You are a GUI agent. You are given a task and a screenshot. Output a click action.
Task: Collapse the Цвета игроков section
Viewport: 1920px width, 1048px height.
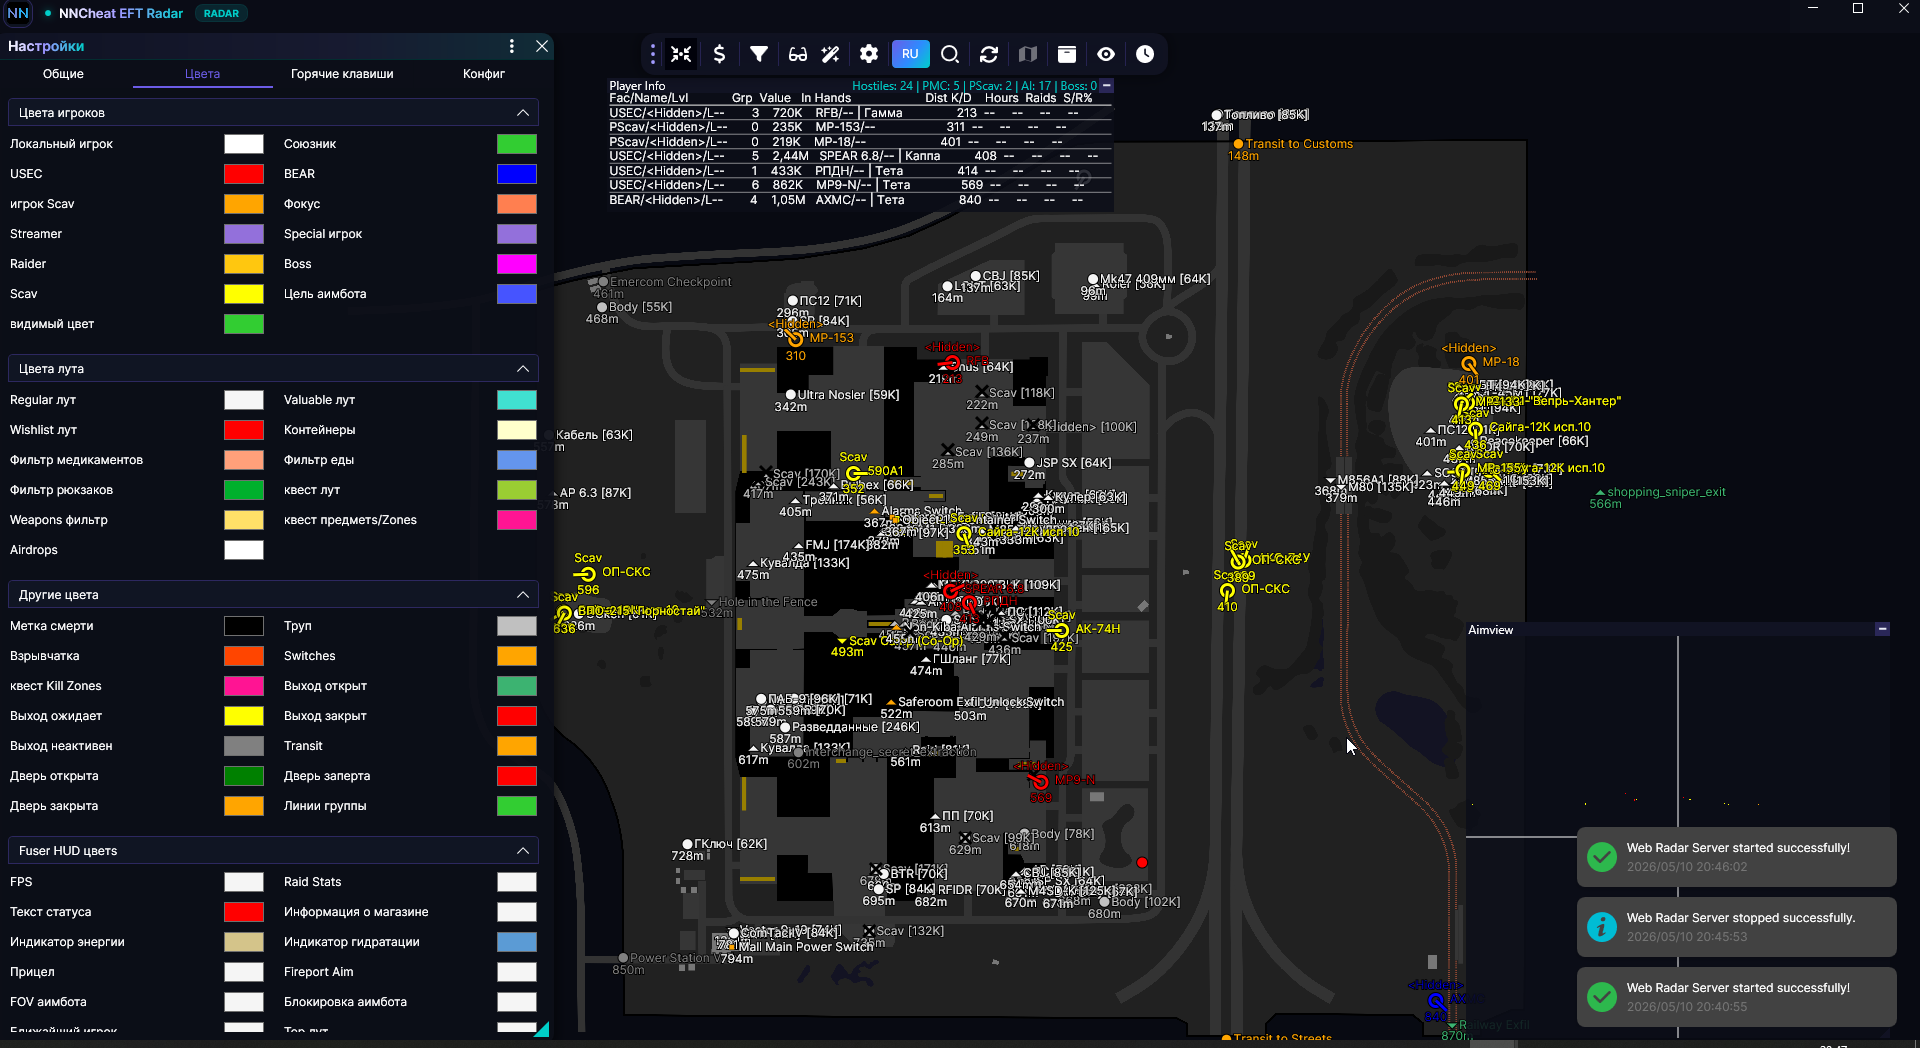[522, 112]
